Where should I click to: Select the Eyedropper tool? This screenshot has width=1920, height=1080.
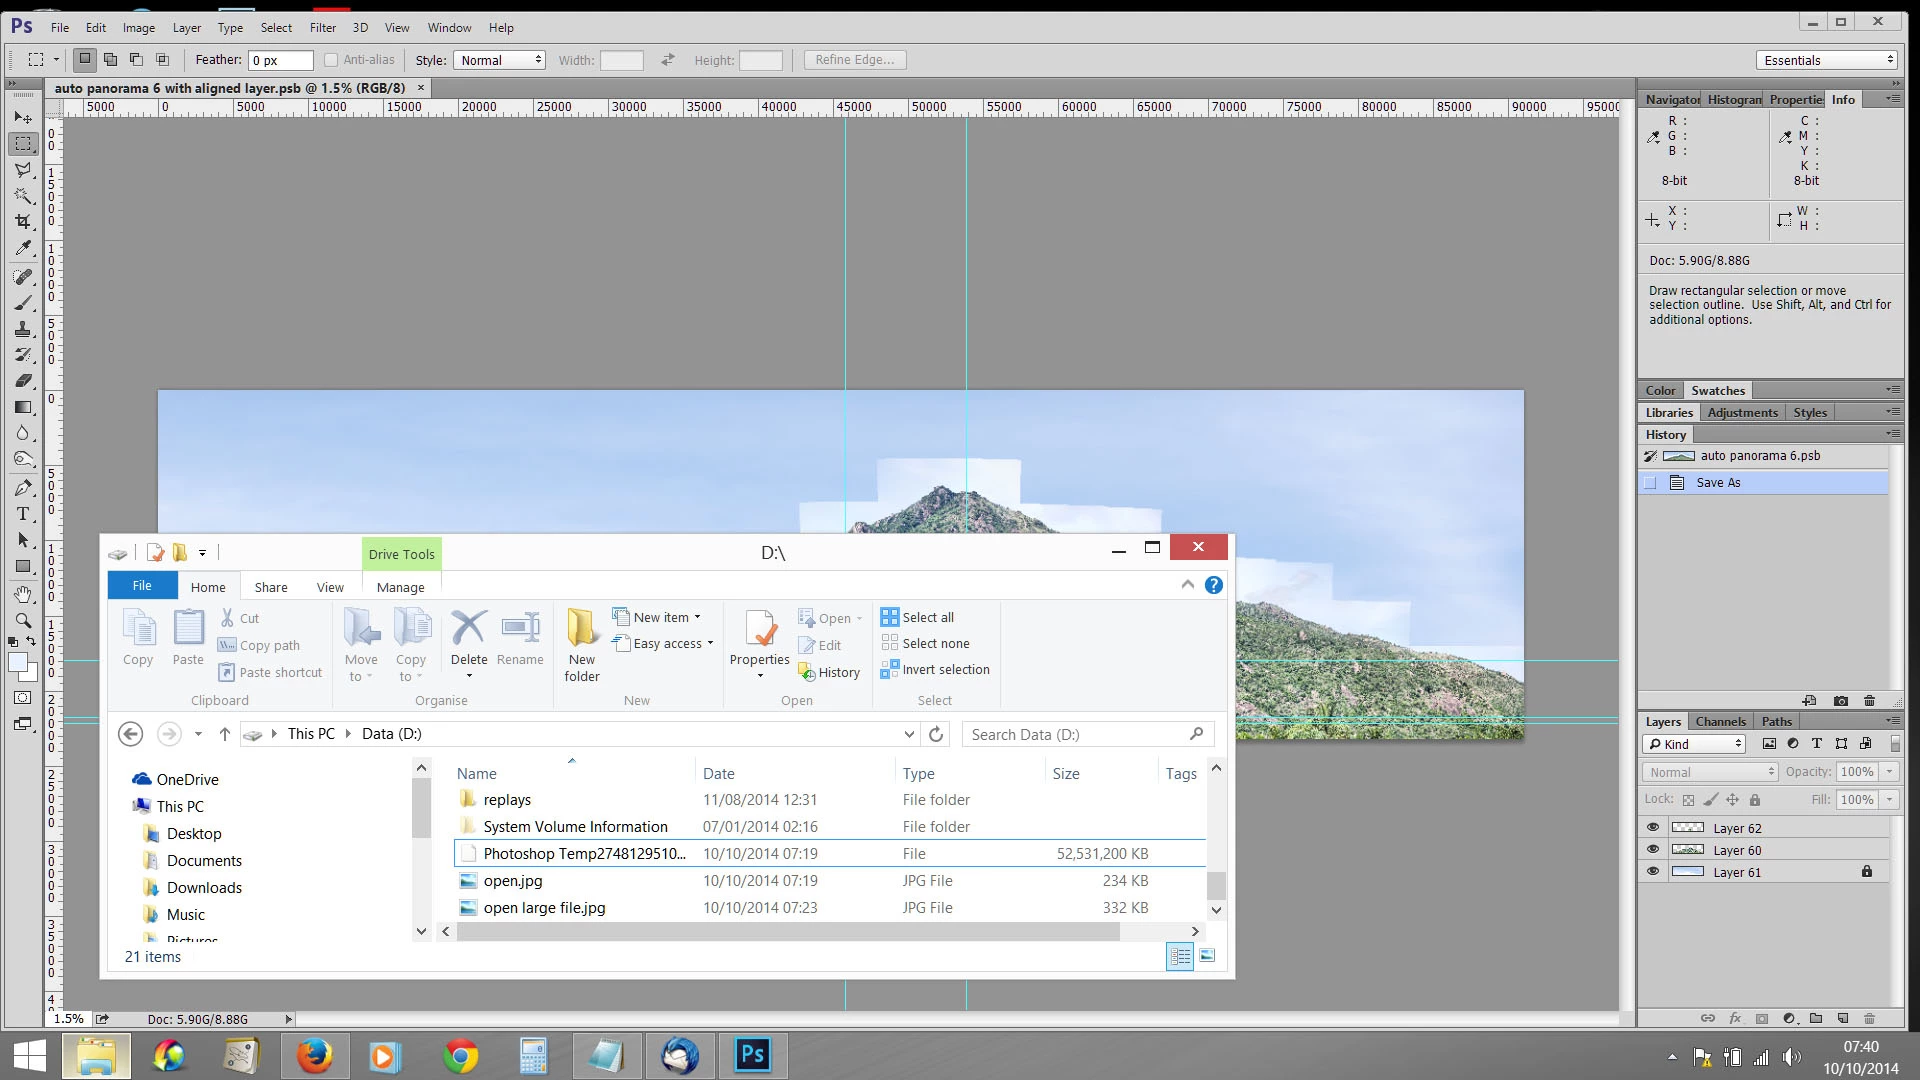[23, 248]
